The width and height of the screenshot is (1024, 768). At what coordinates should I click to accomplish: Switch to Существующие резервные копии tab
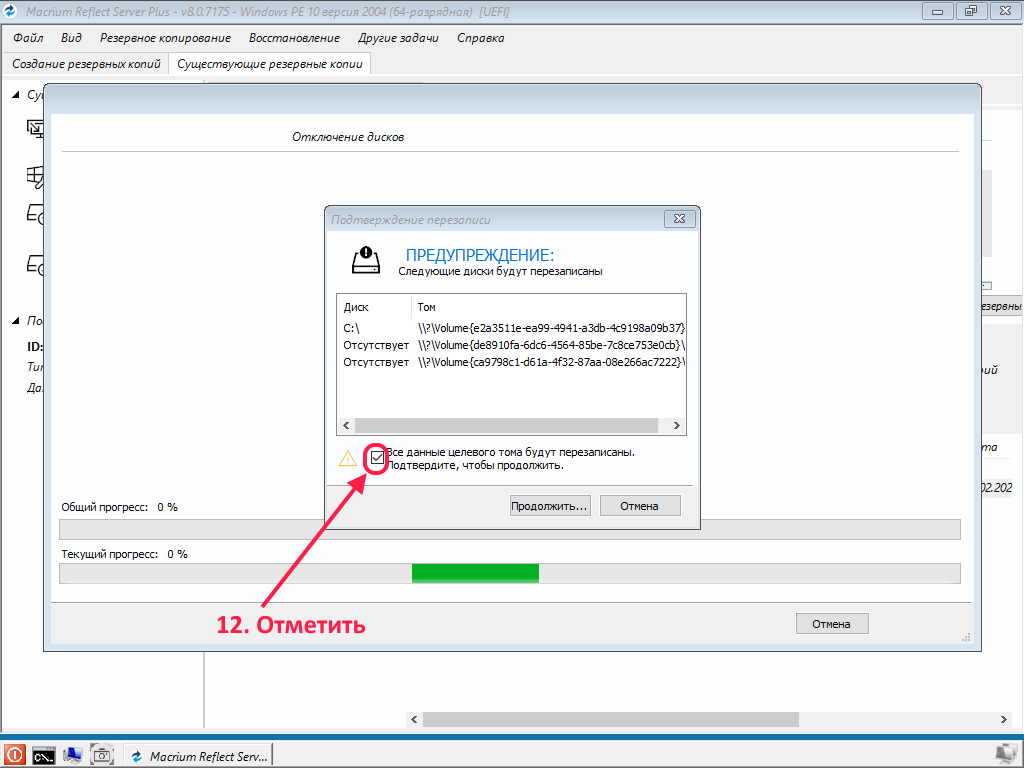(270, 64)
